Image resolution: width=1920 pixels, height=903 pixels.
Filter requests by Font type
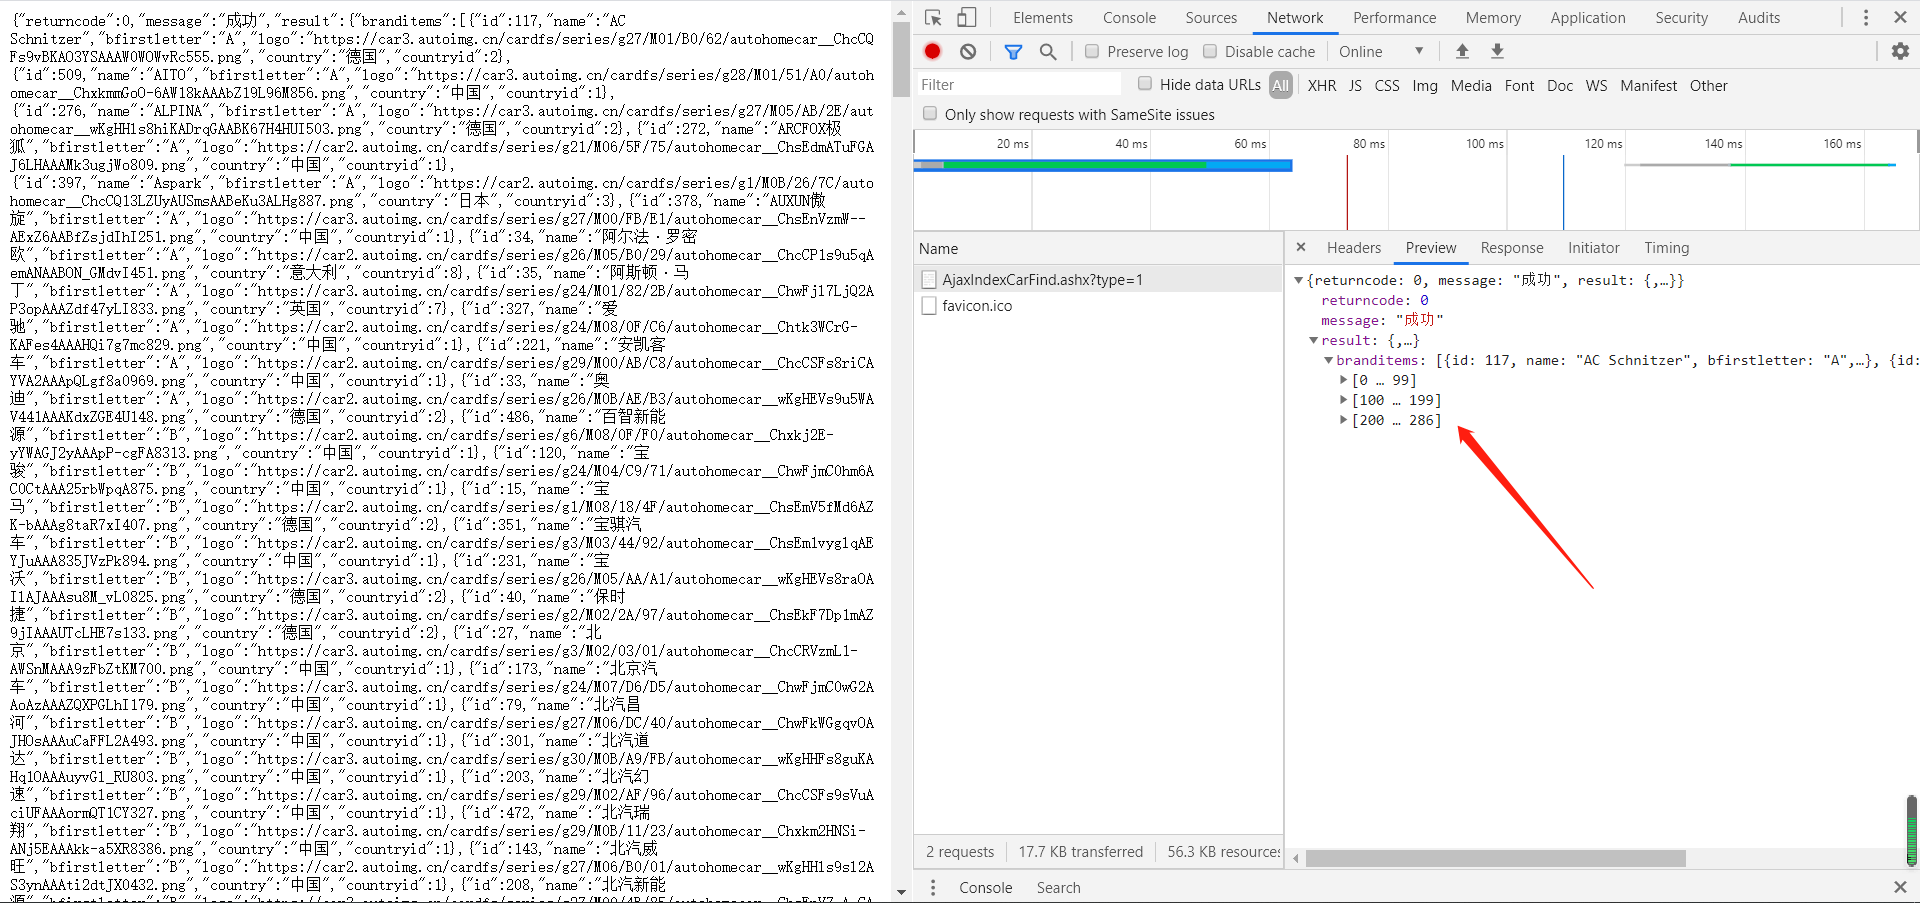(1519, 85)
